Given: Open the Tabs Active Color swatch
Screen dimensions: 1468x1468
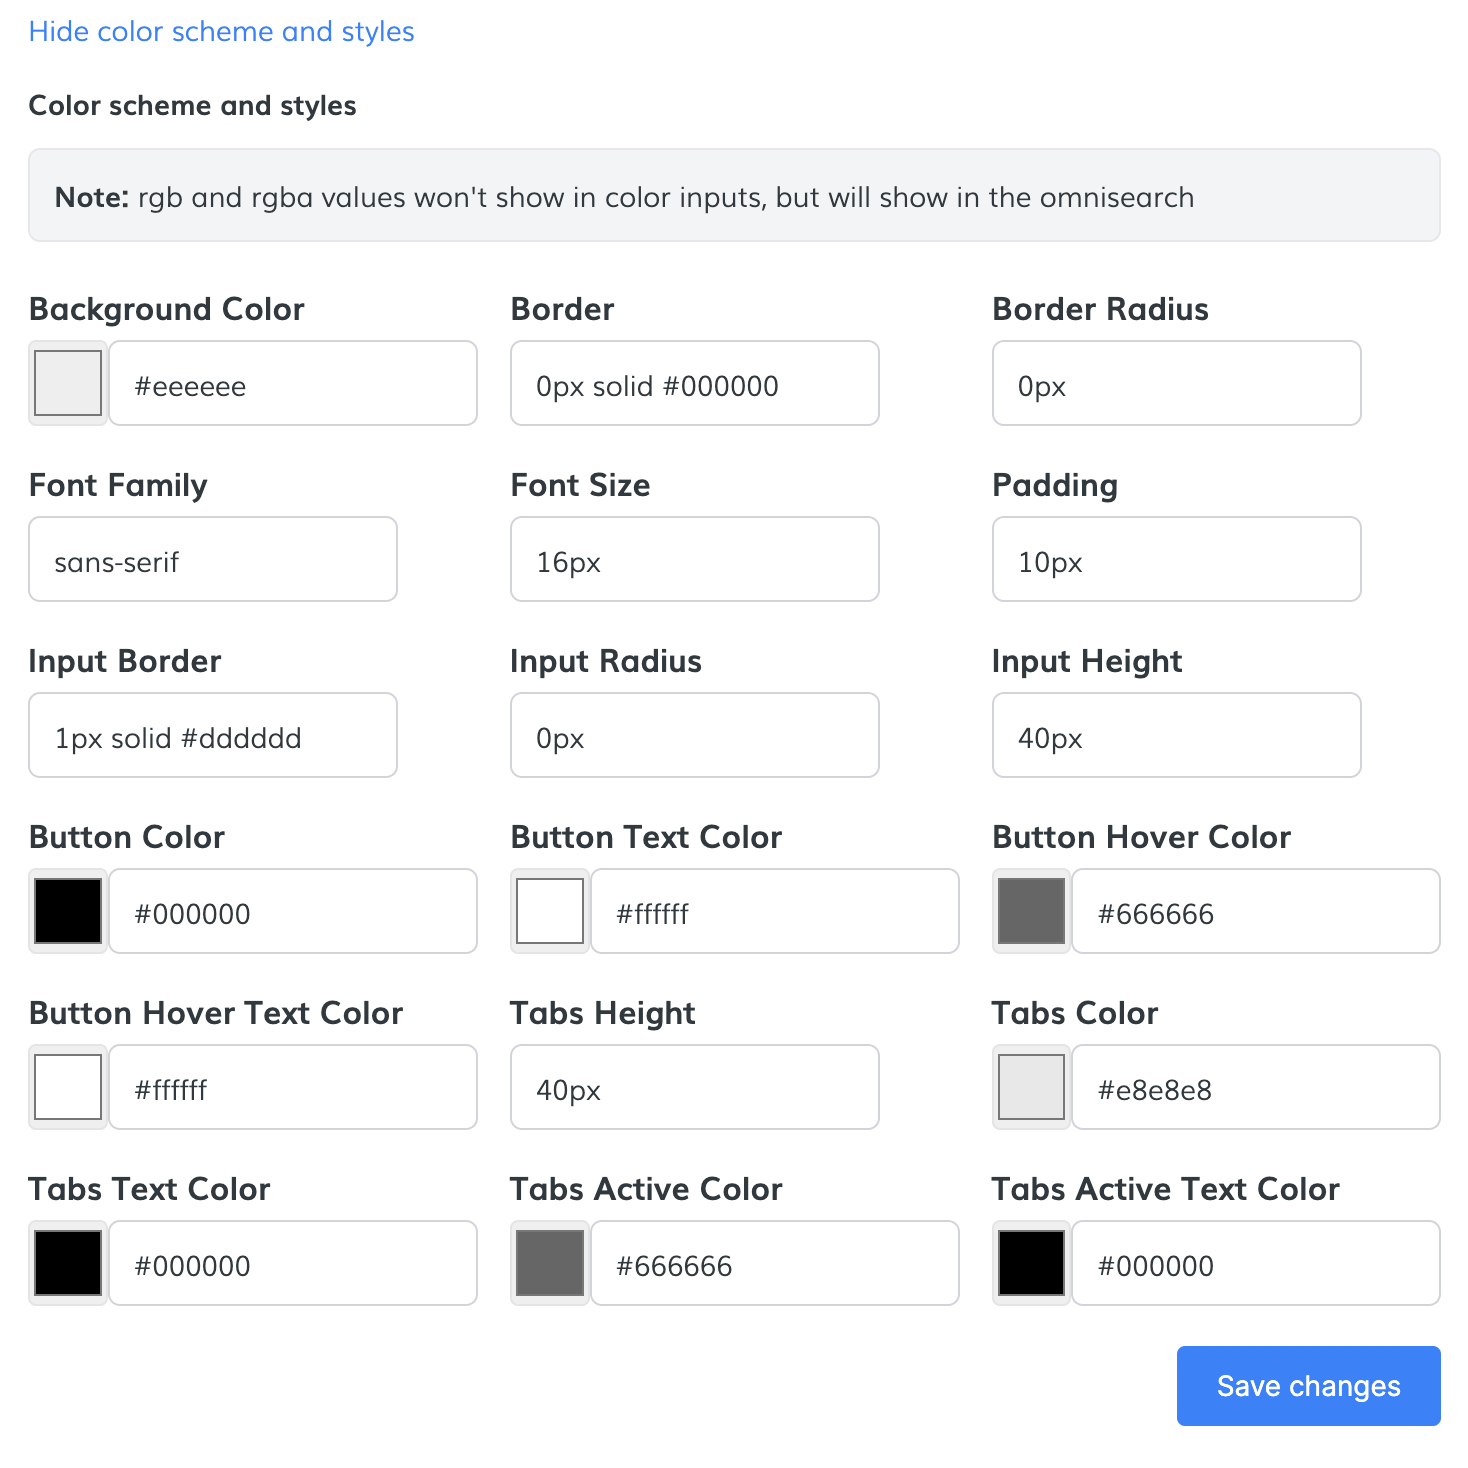Looking at the screenshot, I should click(x=550, y=1263).
